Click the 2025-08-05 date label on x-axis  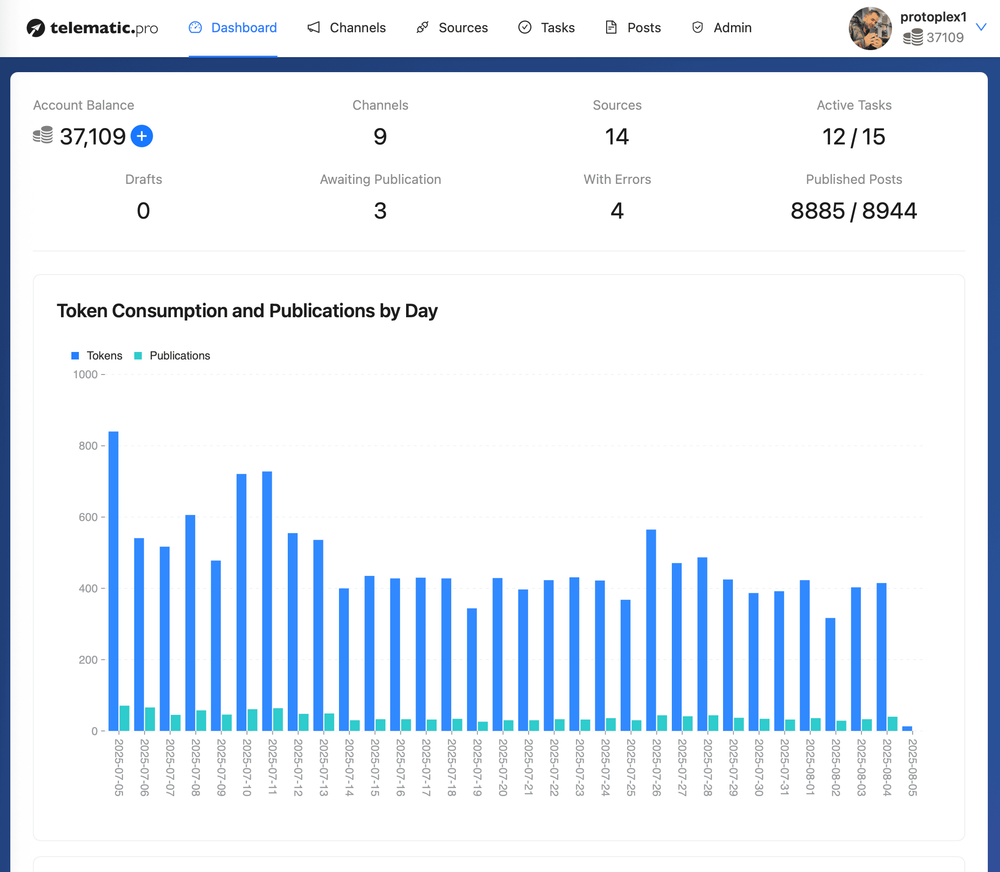pyautogui.click(x=913, y=767)
